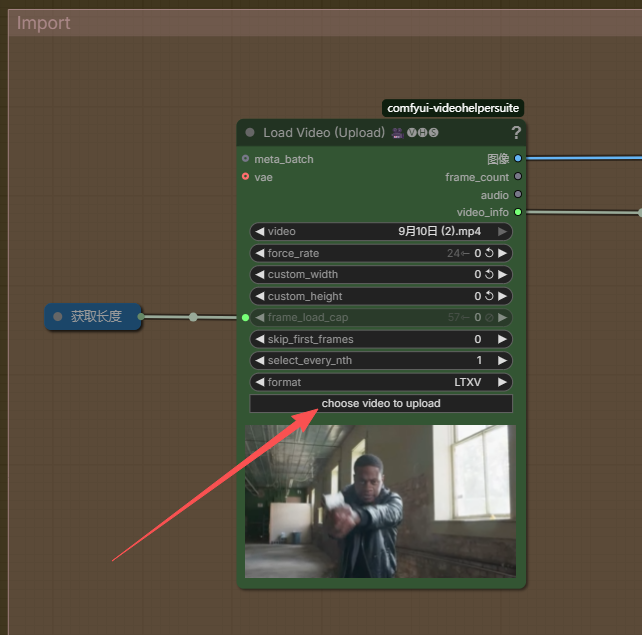Screen dimensions: 642x635
Task: Reset custom_width with its reset icon
Action: [x=489, y=274]
